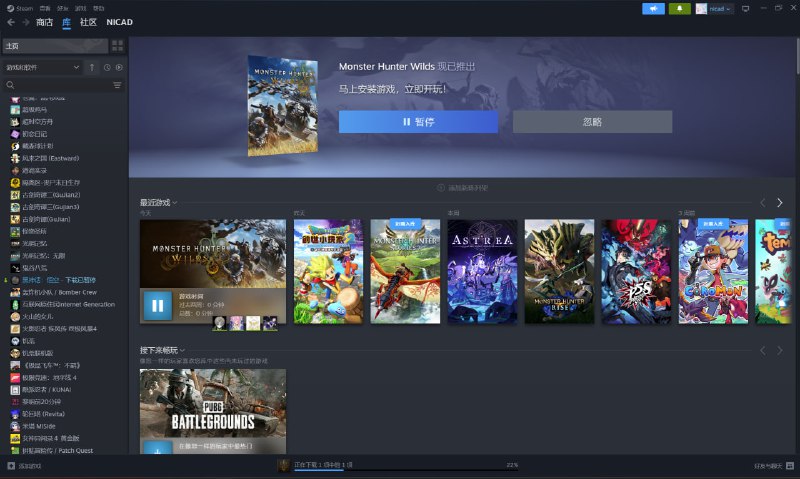Click the sort-ascending arrow in library filter

tap(93, 67)
